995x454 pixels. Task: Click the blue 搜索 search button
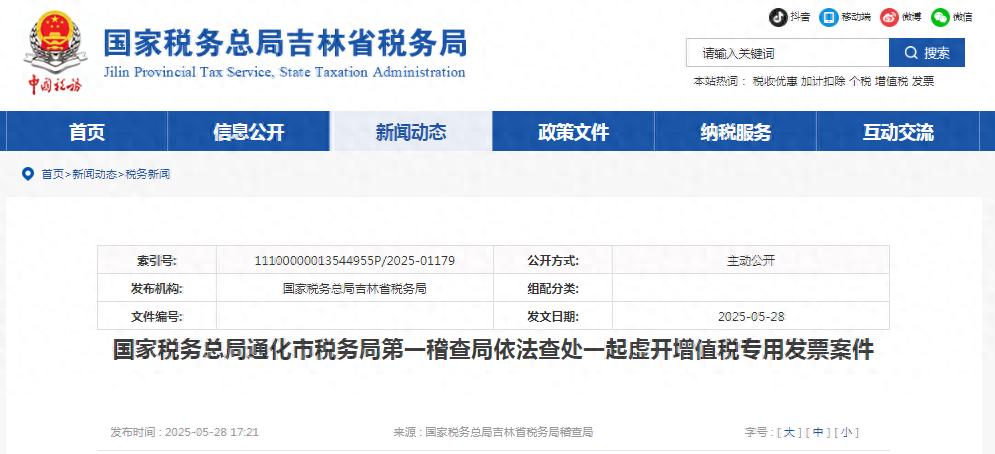click(x=926, y=53)
